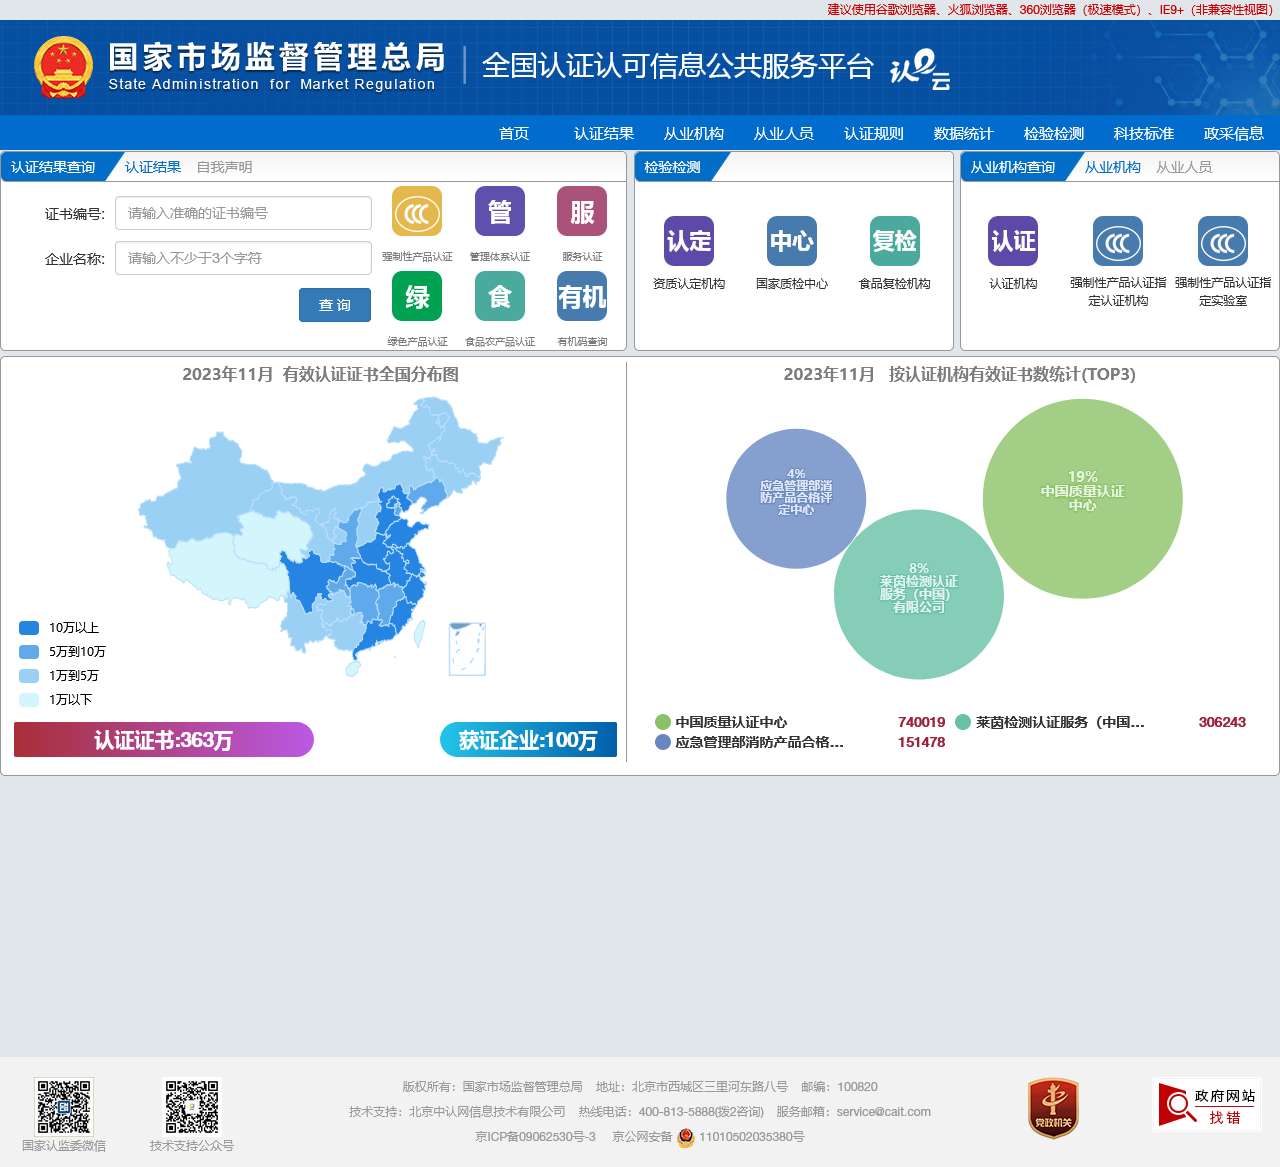Click the 技术支持公众号 QR code

click(x=192, y=1106)
